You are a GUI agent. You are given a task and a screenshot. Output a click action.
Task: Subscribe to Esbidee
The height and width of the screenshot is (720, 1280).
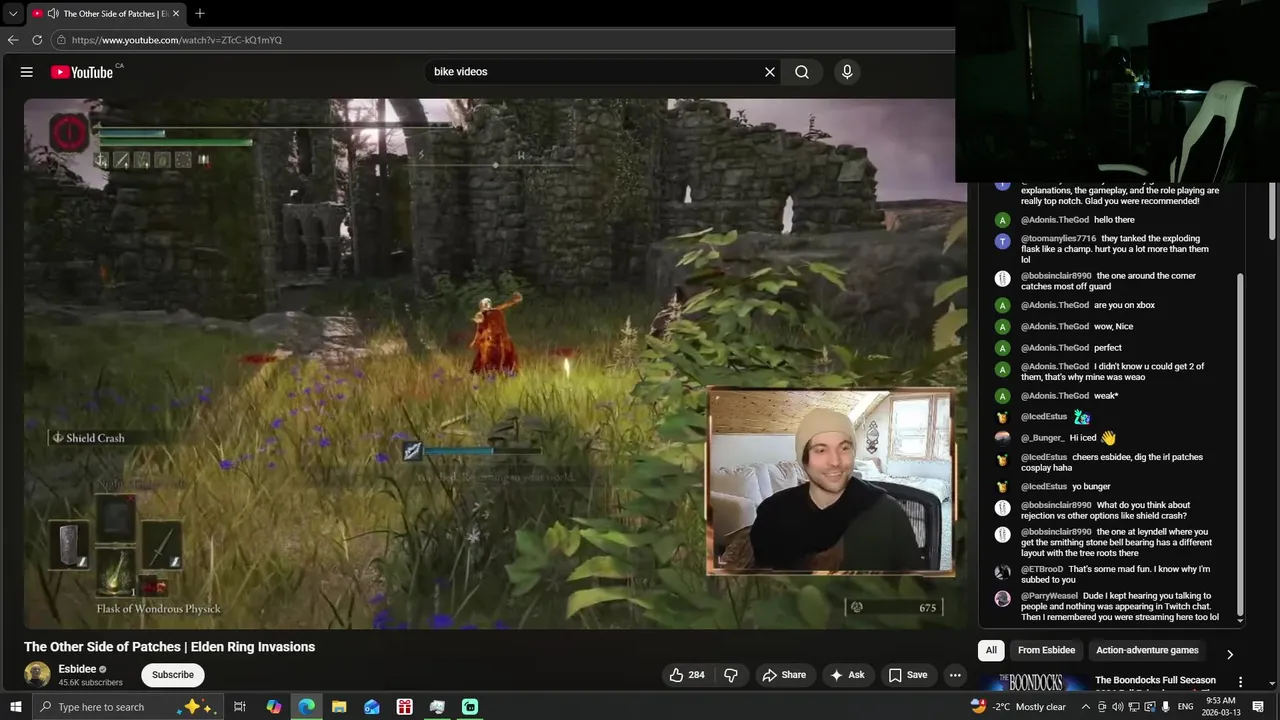[x=173, y=675]
